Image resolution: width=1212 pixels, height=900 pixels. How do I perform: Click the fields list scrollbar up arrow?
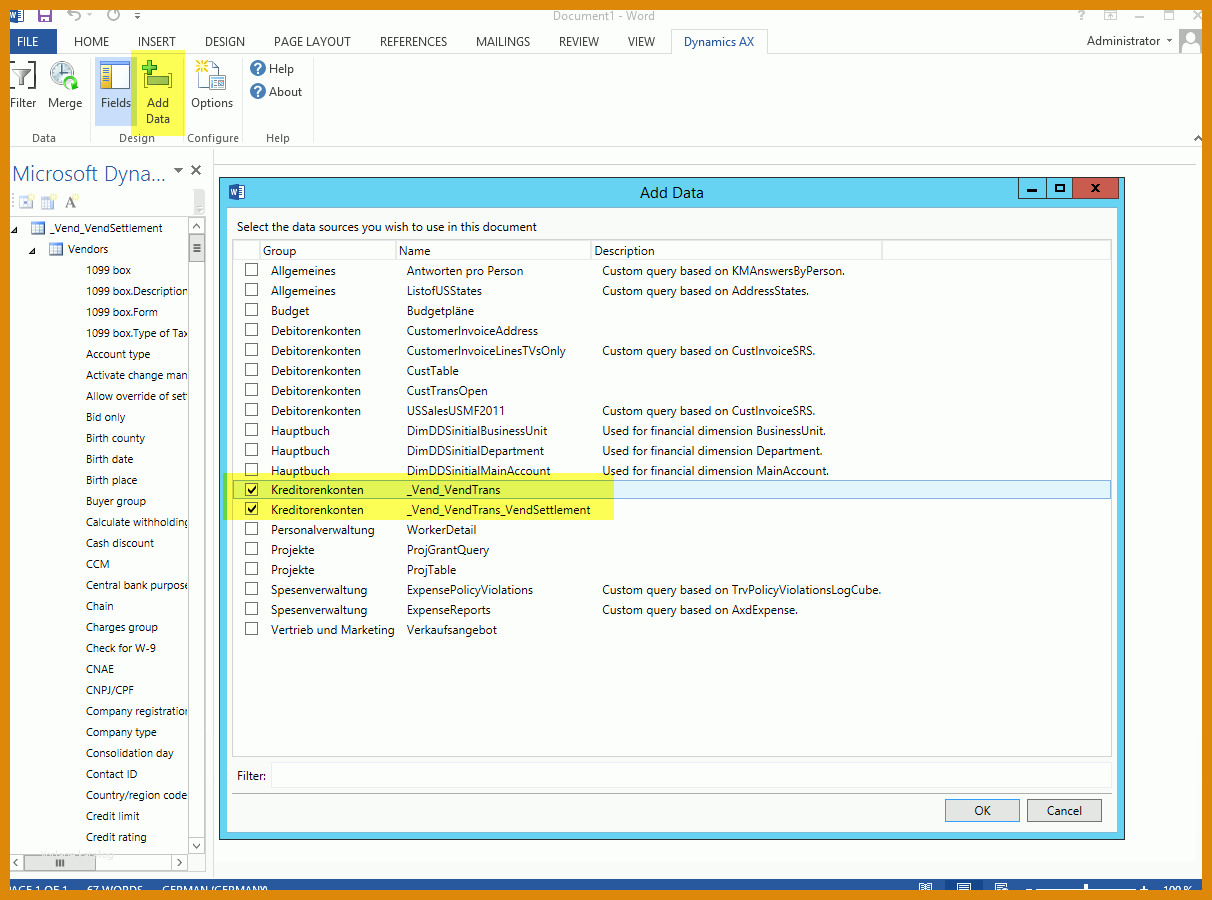[x=196, y=228]
